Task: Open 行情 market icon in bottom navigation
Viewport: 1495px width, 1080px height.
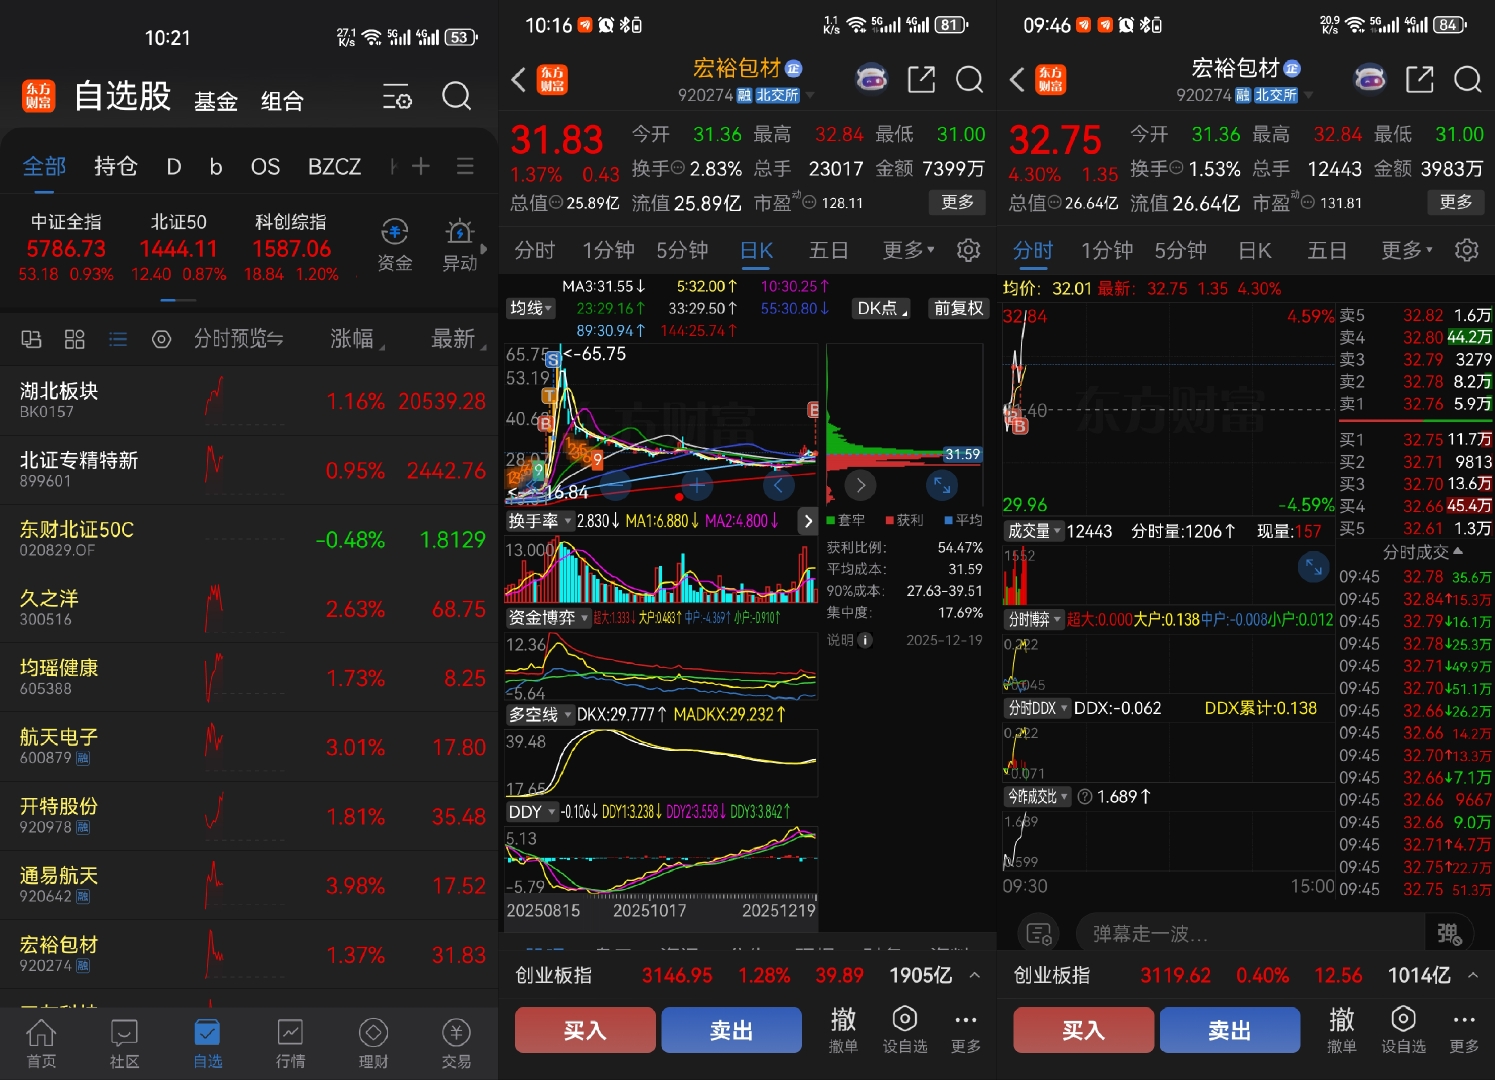Action: (290, 1044)
